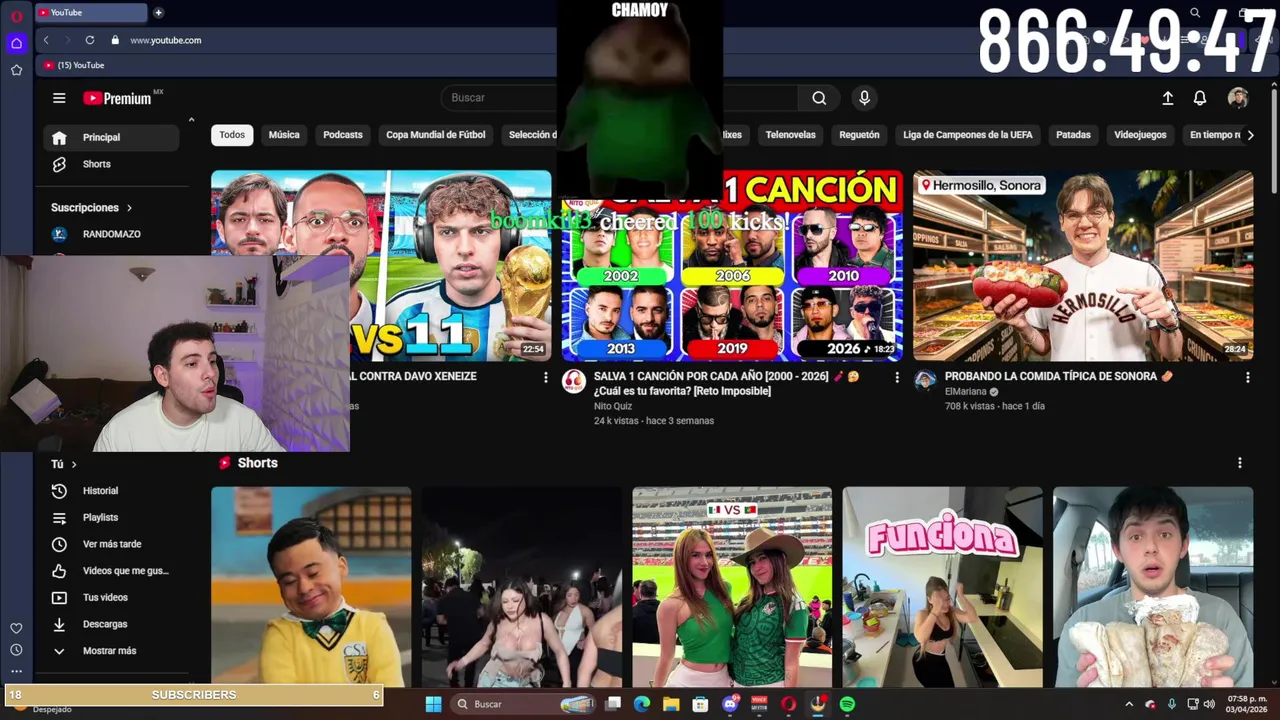Open options for the Comida Típica de Sonora video
The height and width of the screenshot is (720, 1280).
tap(1247, 377)
